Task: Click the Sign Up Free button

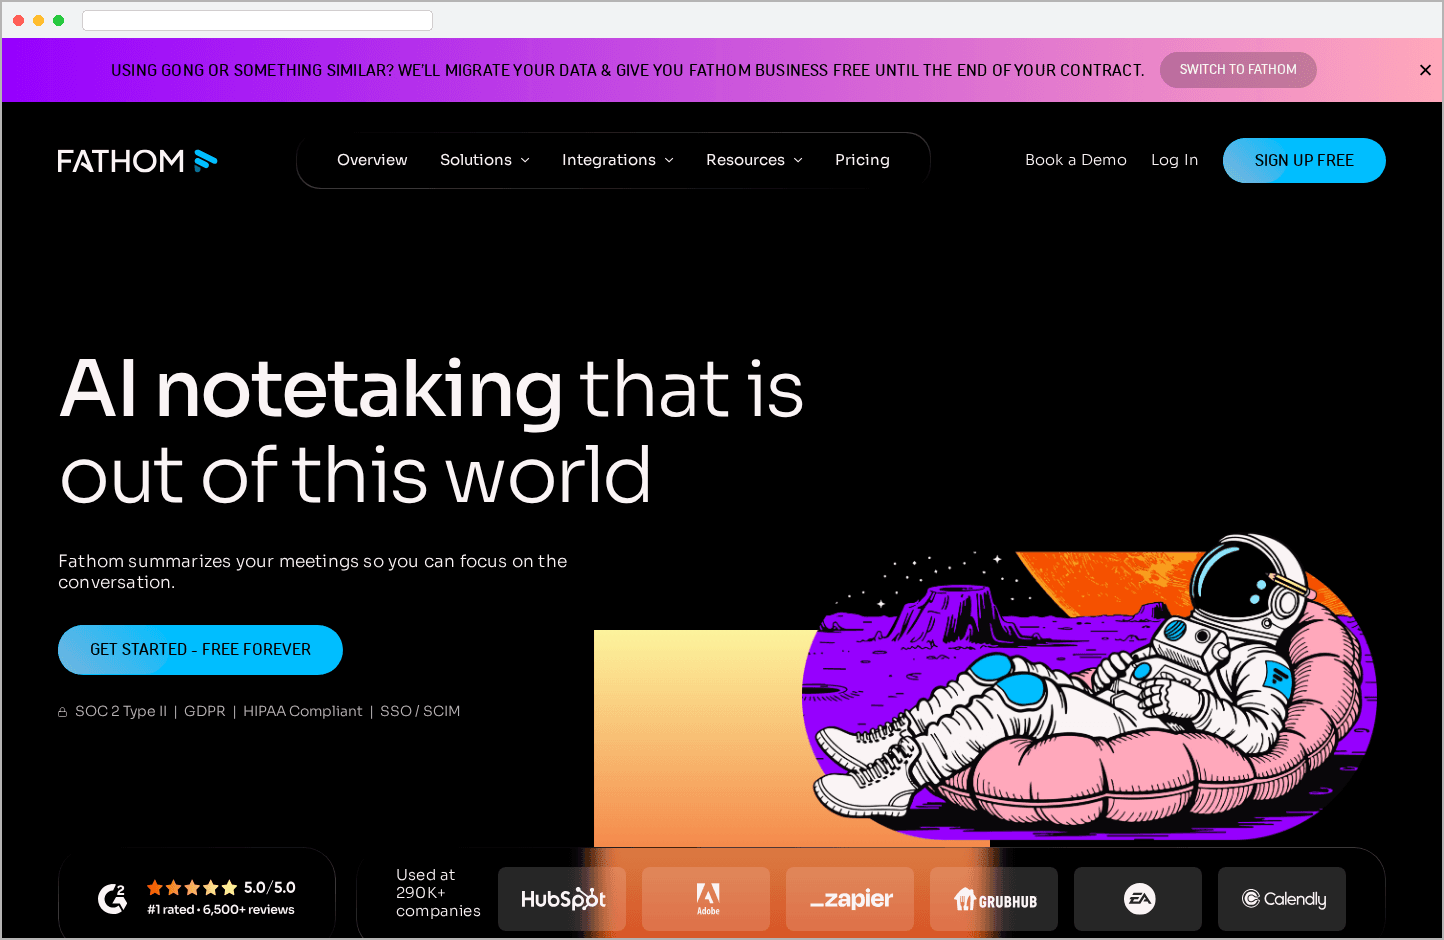Action: coord(1304,160)
